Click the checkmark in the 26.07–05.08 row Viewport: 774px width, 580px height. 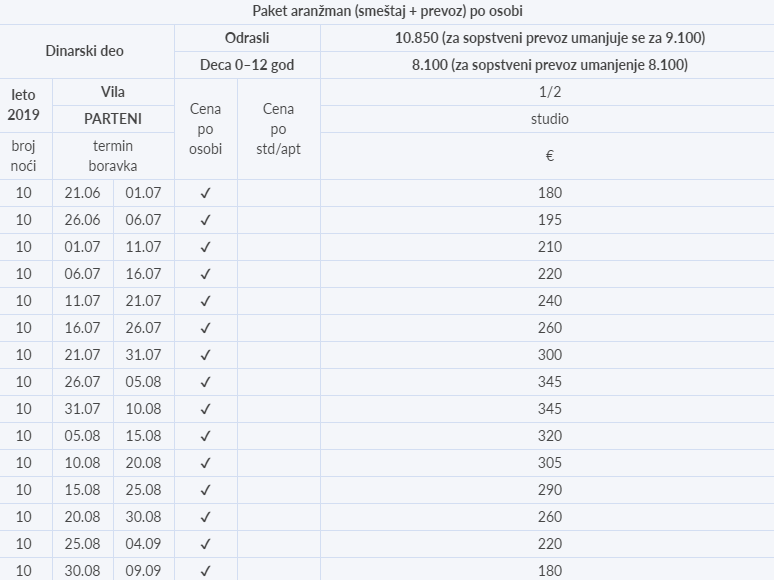[x=205, y=382]
